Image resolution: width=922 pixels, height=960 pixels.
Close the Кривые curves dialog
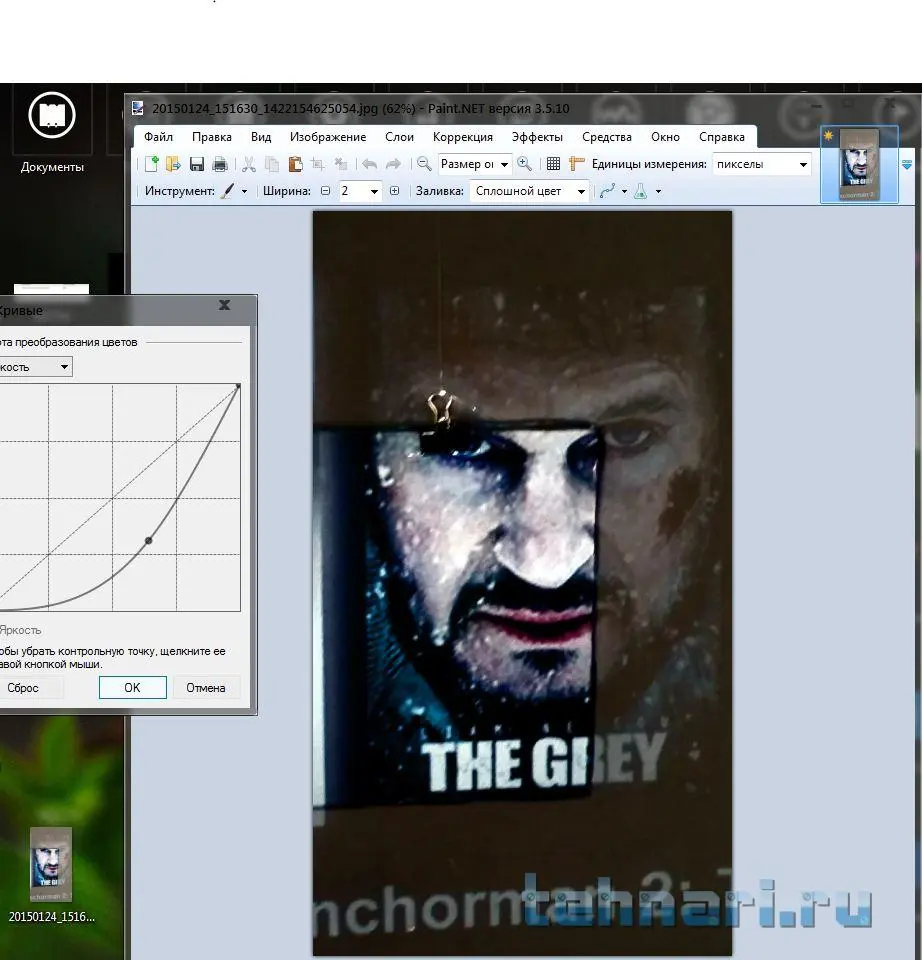[x=225, y=305]
